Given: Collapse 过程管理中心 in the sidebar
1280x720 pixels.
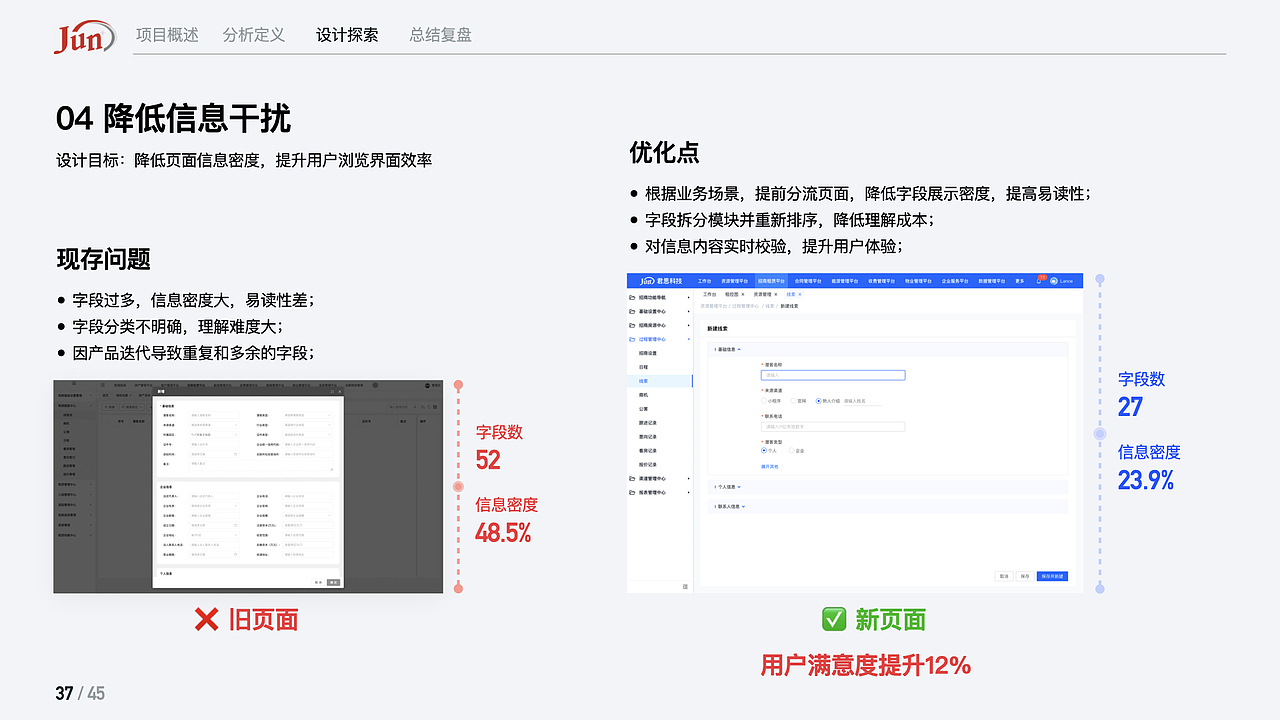Looking at the screenshot, I should (689, 339).
